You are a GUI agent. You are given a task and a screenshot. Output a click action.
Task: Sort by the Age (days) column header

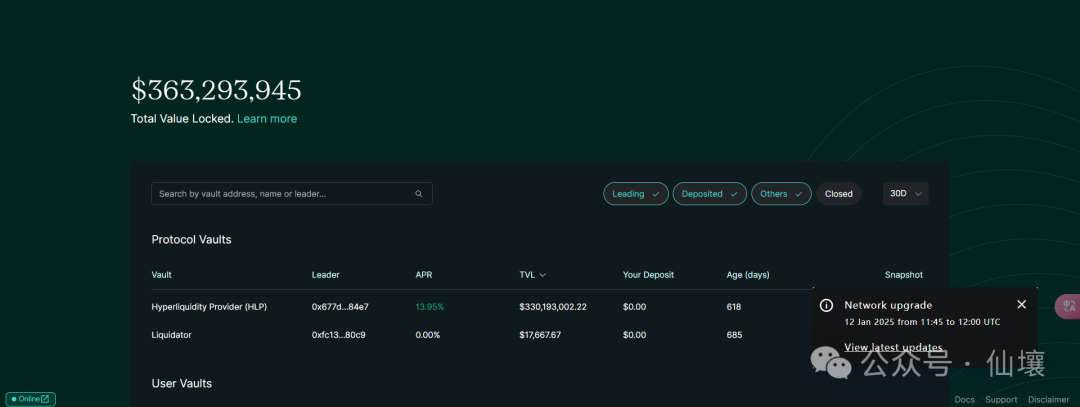point(747,275)
